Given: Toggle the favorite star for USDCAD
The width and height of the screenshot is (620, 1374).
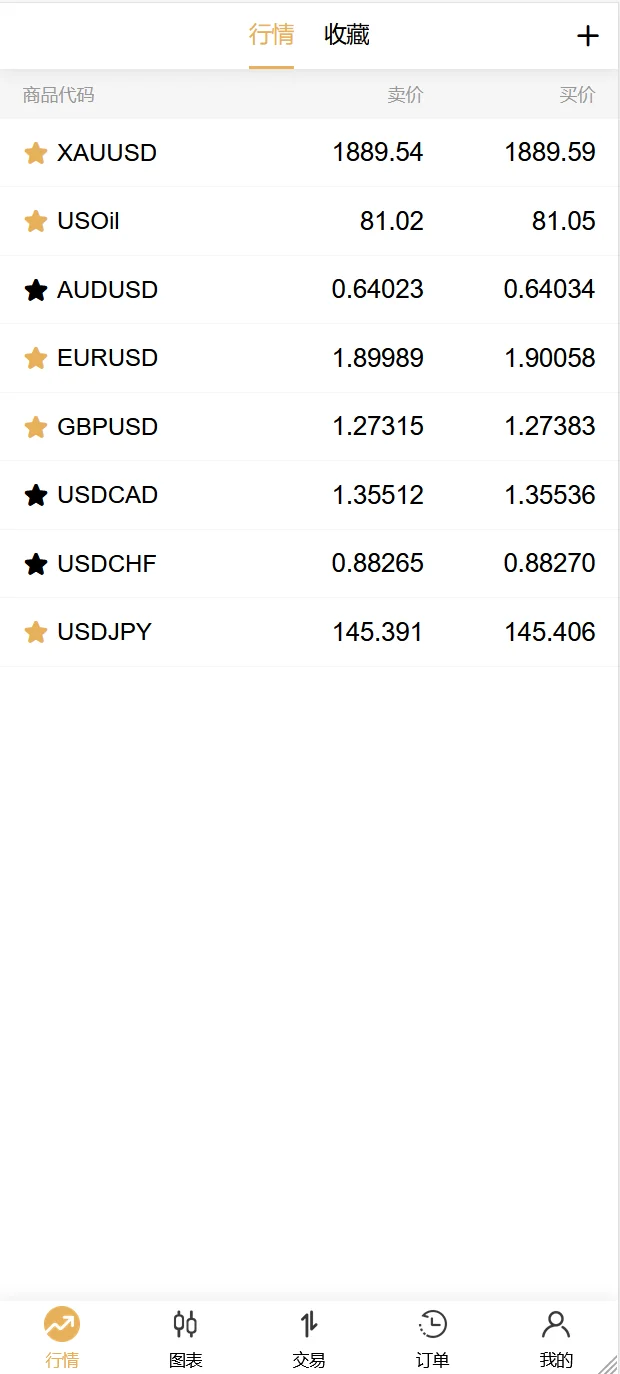Looking at the screenshot, I should tap(36, 495).
